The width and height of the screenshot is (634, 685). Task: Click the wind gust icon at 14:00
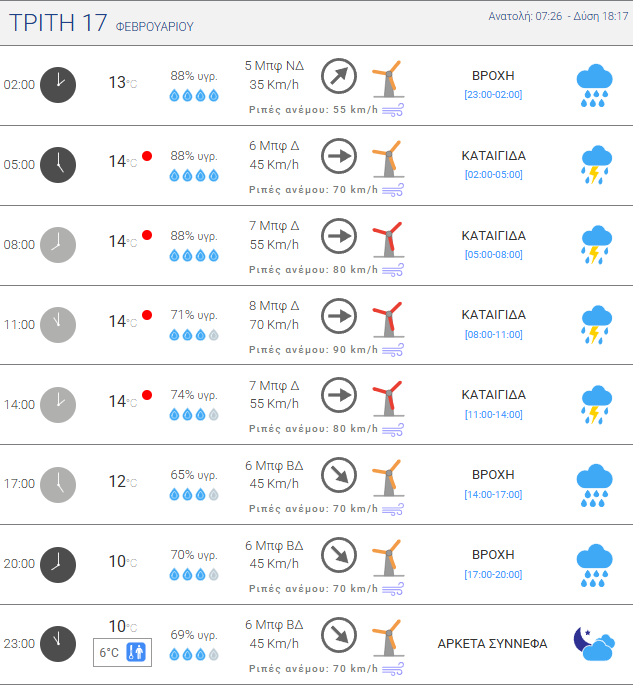pyautogui.click(x=393, y=429)
